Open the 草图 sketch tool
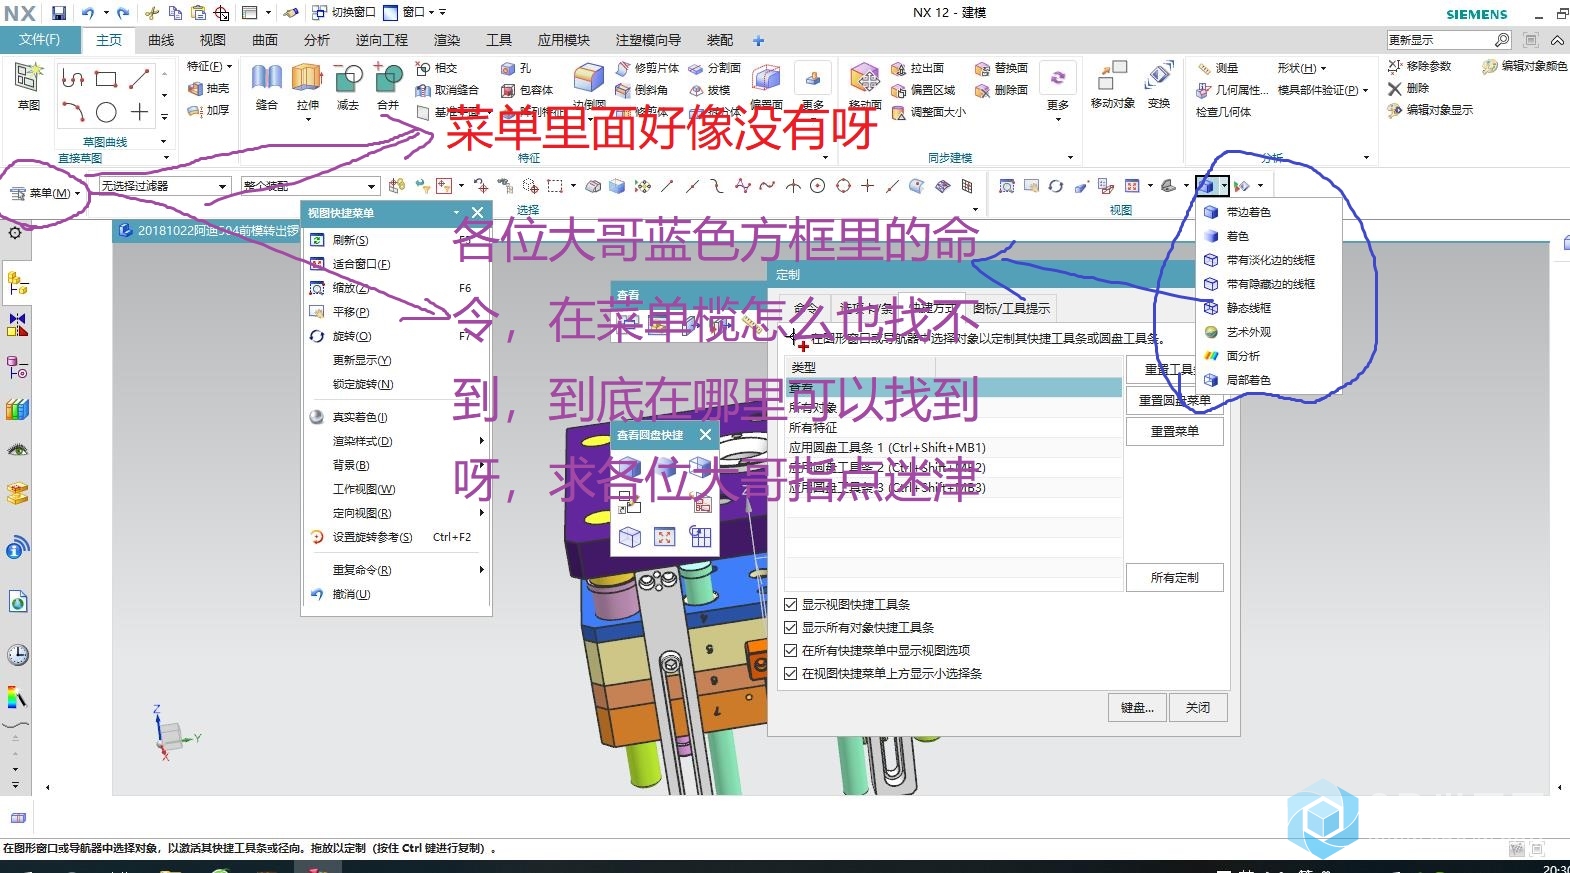The width and height of the screenshot is (1570, 873). [x=28, y=85]
